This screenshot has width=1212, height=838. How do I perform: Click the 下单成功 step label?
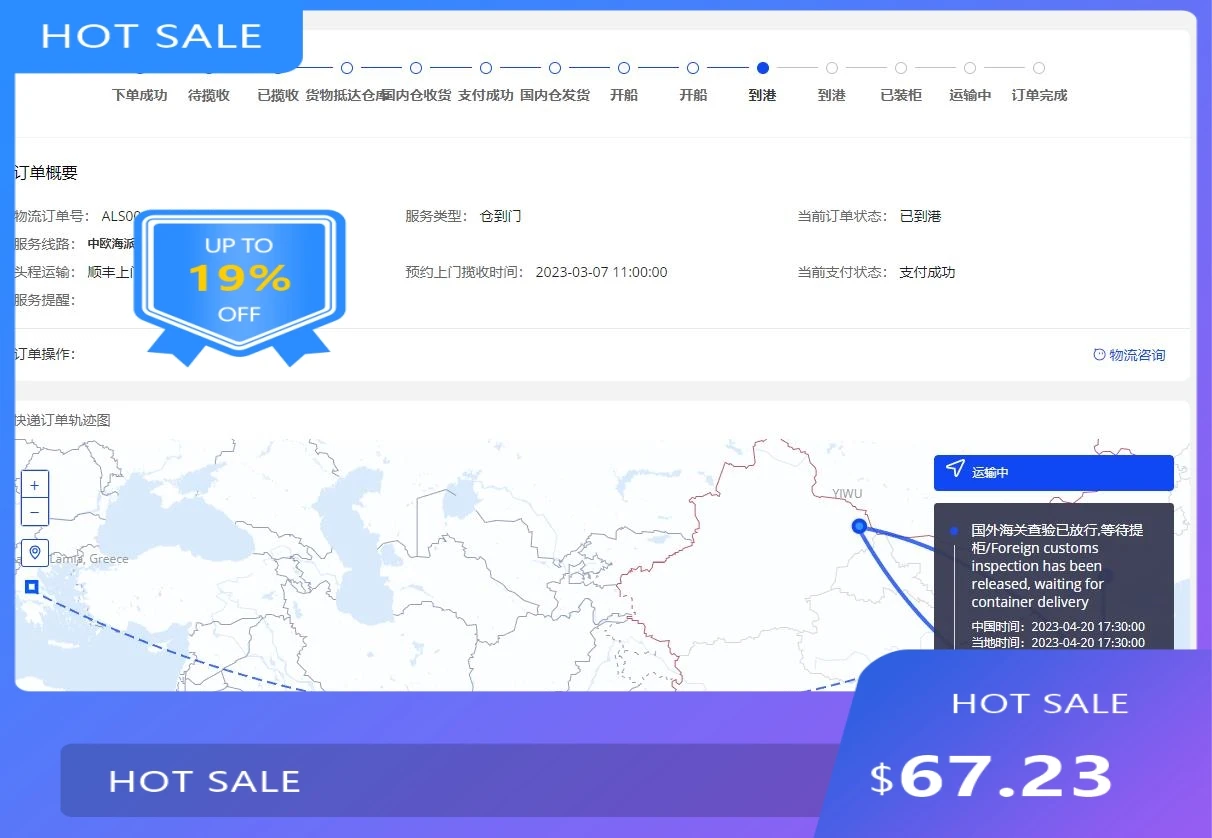click(139, 96)
